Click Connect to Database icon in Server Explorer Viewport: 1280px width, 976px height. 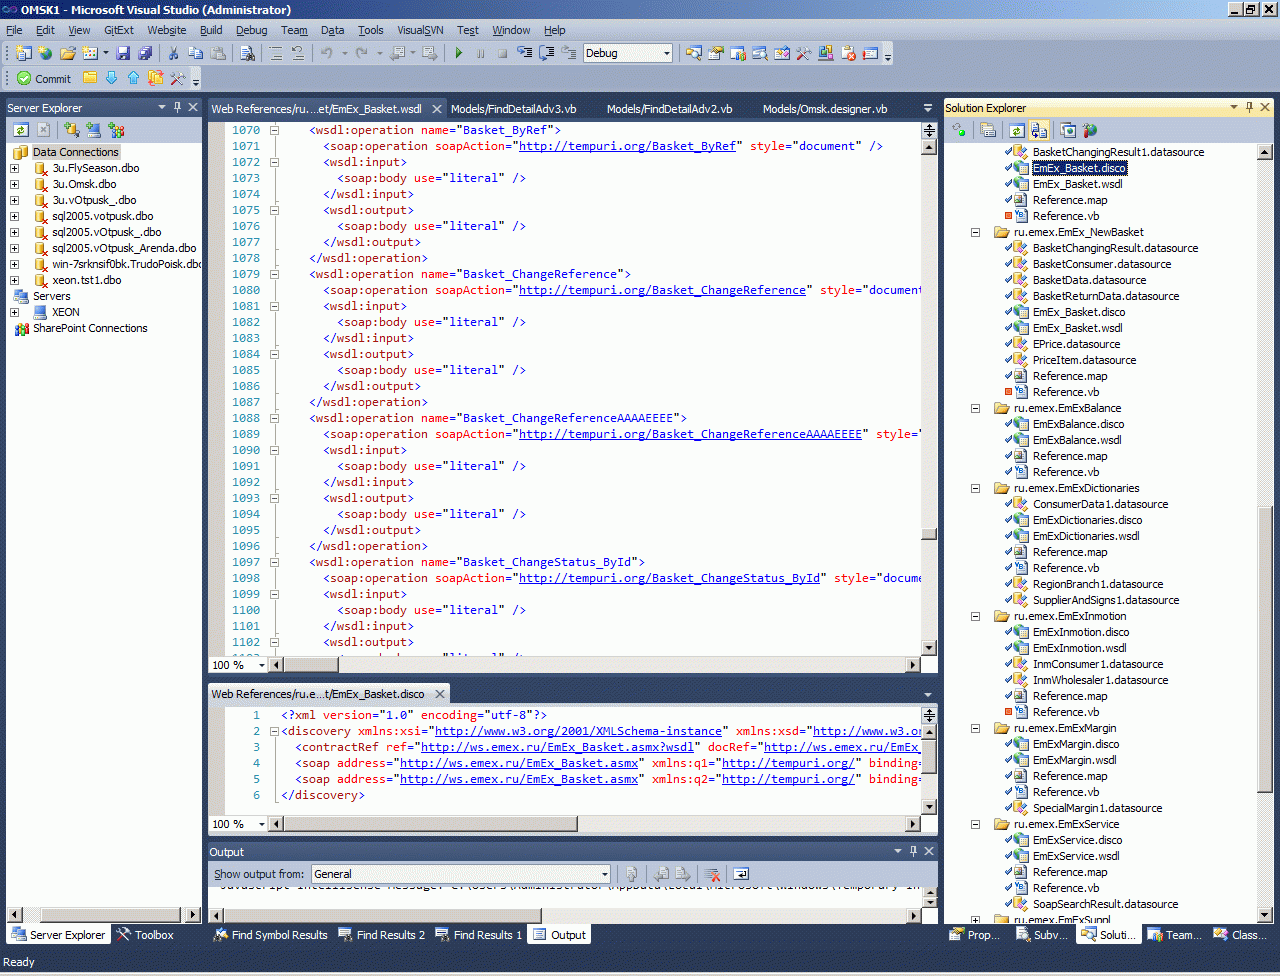[x=71, y=130]
